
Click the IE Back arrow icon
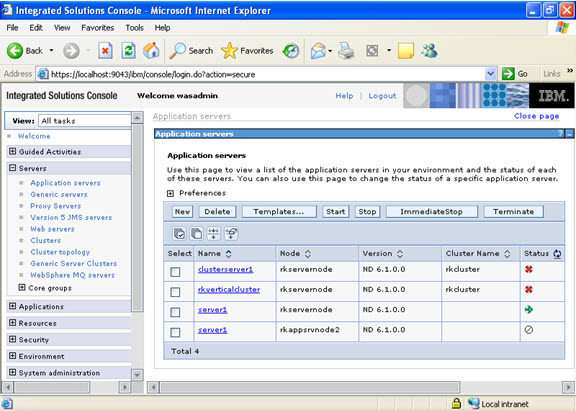click(15, 51)
